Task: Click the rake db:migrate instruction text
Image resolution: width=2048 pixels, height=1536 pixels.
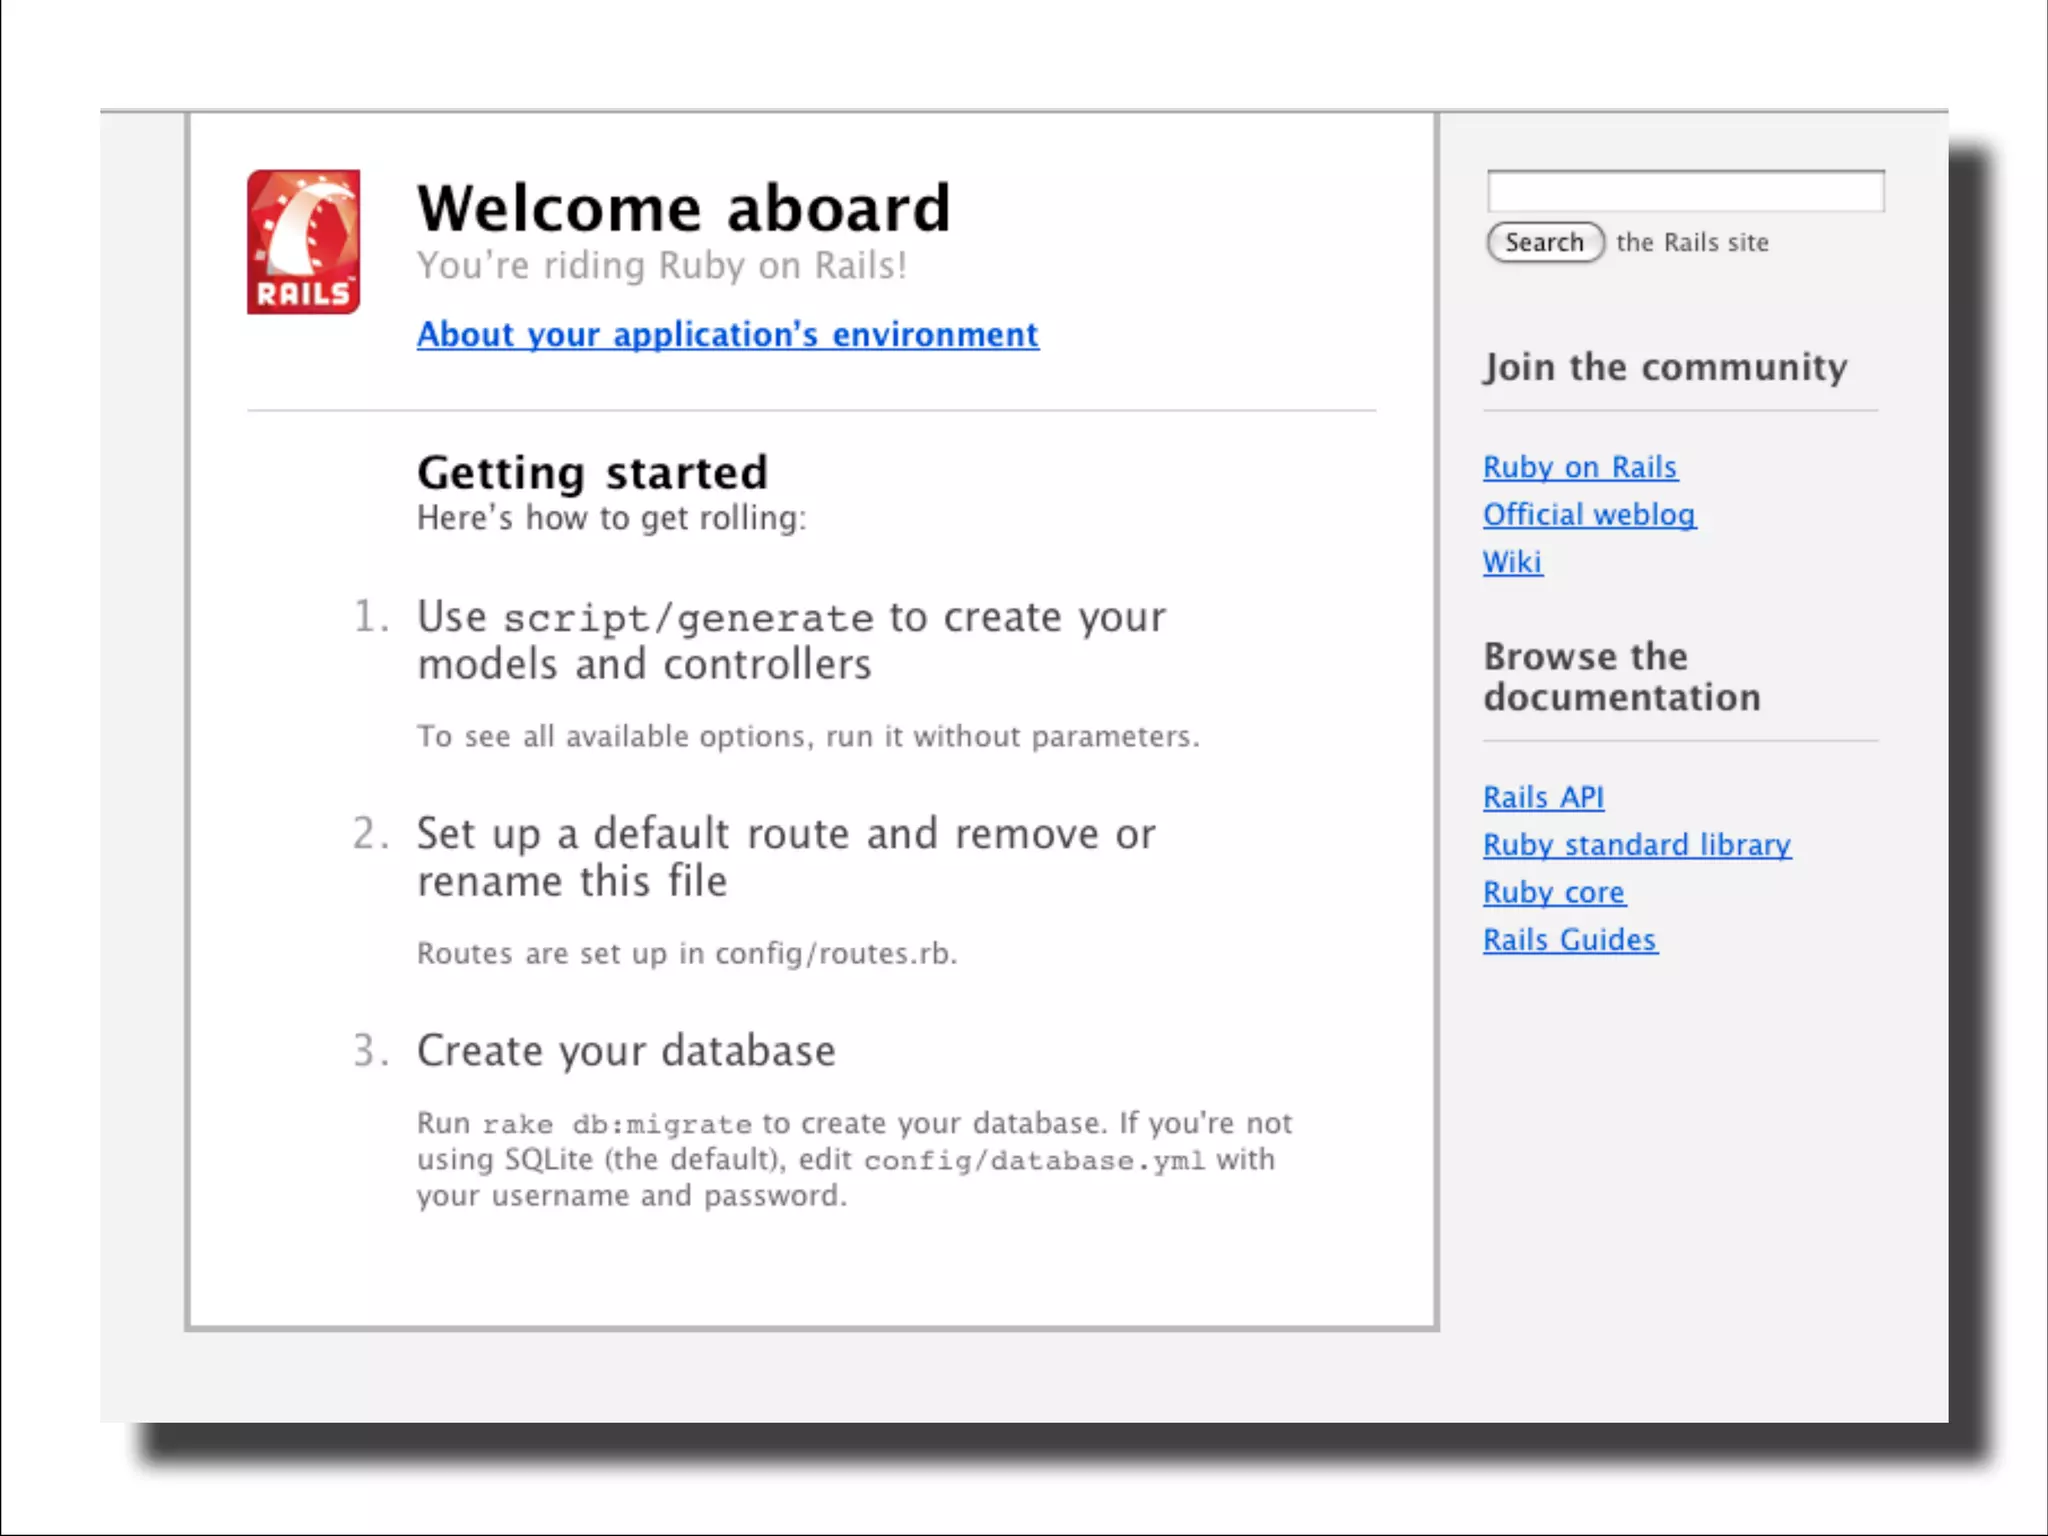Action: point(853,1159)
